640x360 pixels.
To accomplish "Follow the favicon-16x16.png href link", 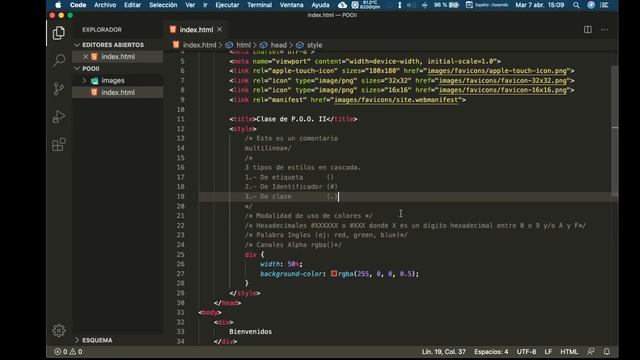I will pyautogui.click(x=502, y=90).
